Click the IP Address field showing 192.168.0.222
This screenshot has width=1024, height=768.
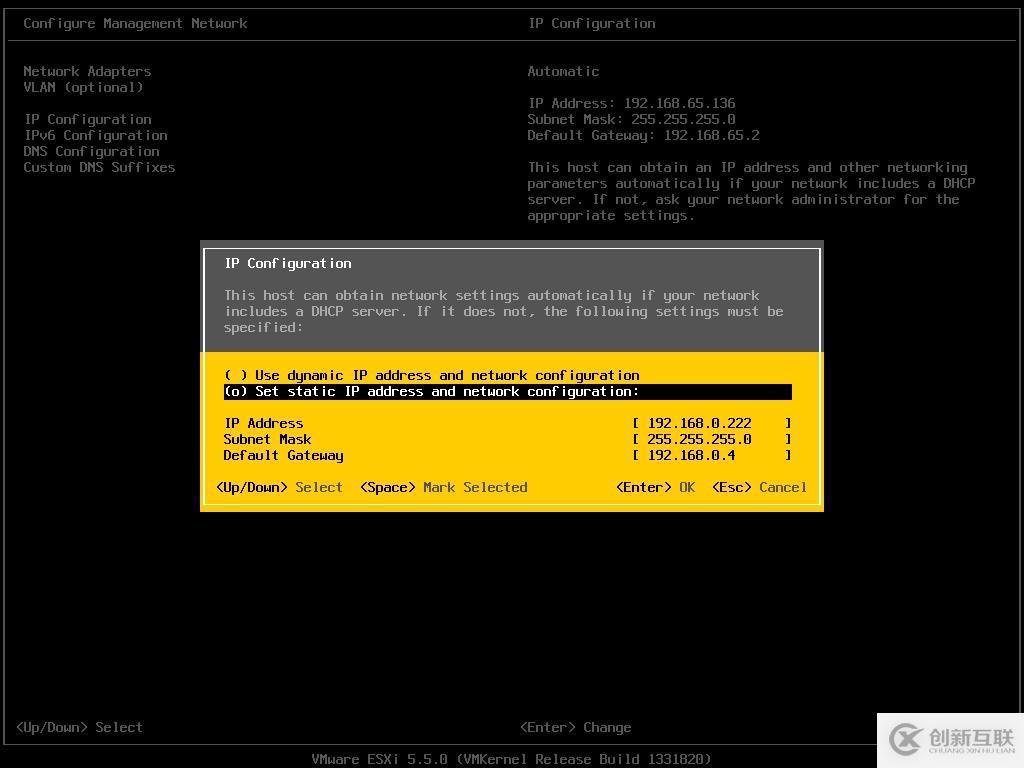click(x=712, y=423)
